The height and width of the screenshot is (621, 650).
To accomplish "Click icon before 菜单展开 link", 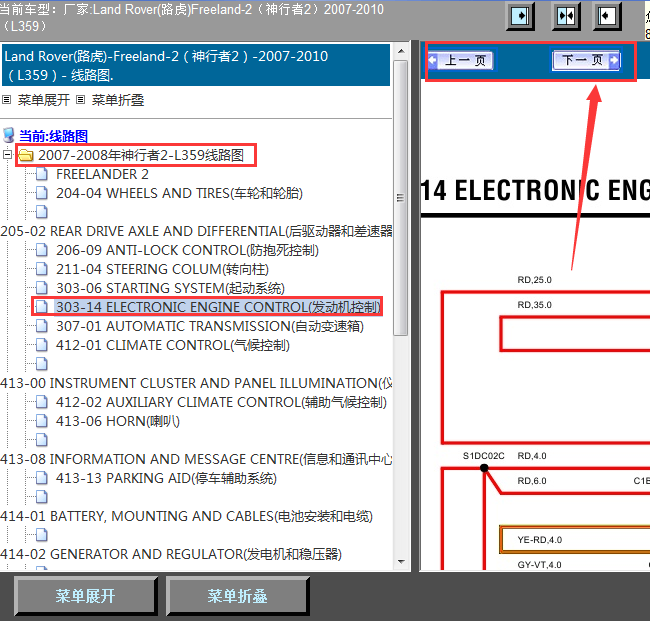I will click(7, 99).
